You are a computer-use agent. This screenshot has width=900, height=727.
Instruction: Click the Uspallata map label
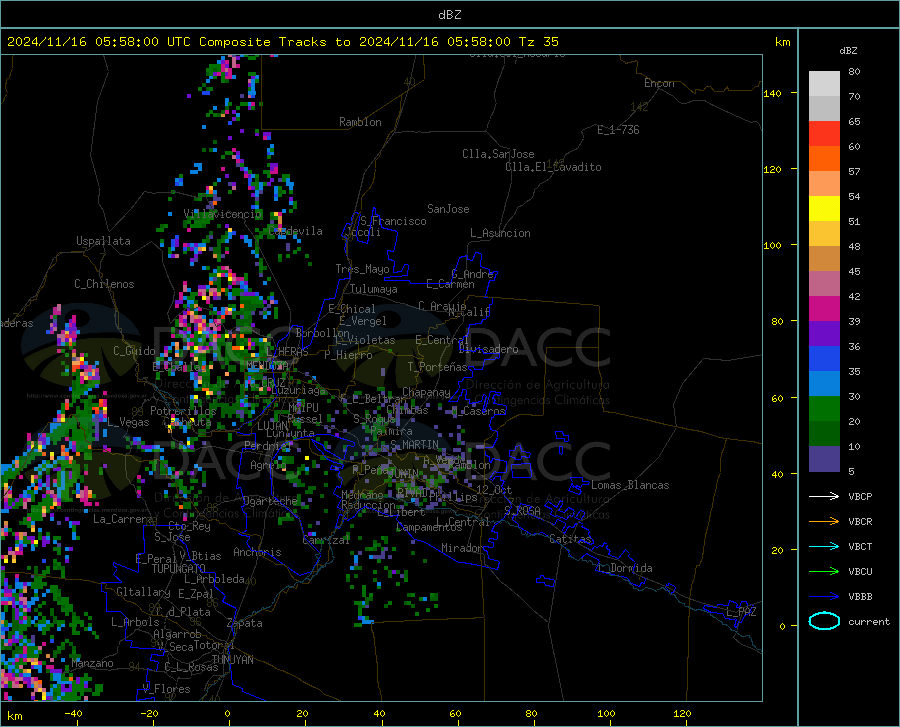[x=103, y=241]
